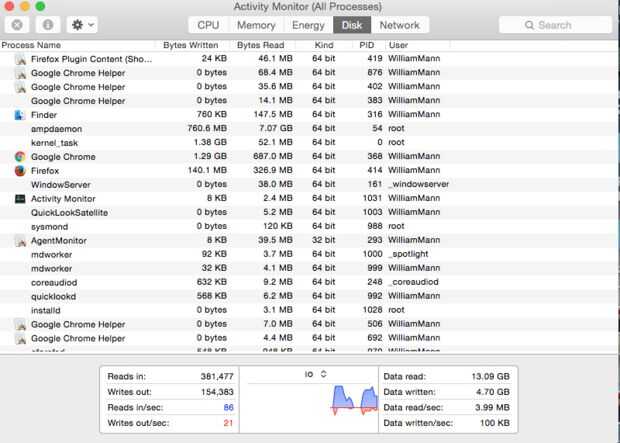
Task: Click icon of Google Chrome Helper PID 506
Action: coord(20,324)
